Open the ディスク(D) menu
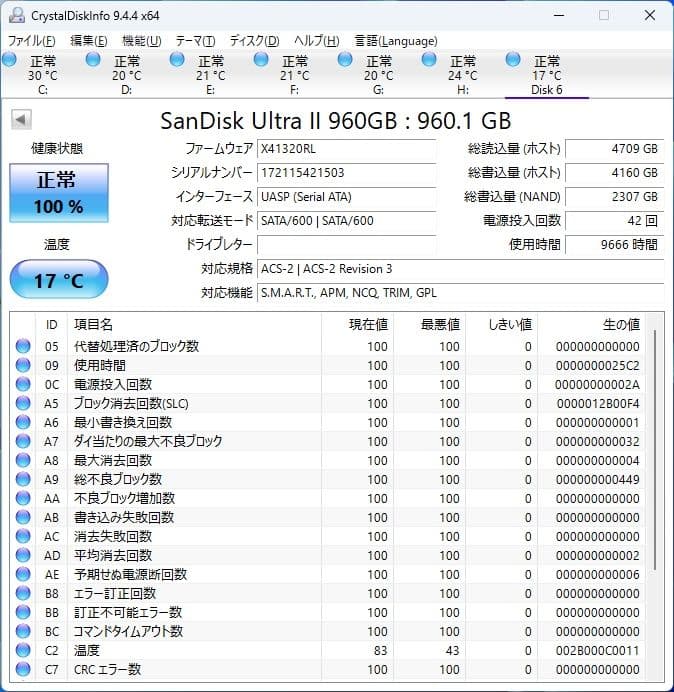Image resolution: width=674 pixels, height=692 pixels. [x=255, y=41]
